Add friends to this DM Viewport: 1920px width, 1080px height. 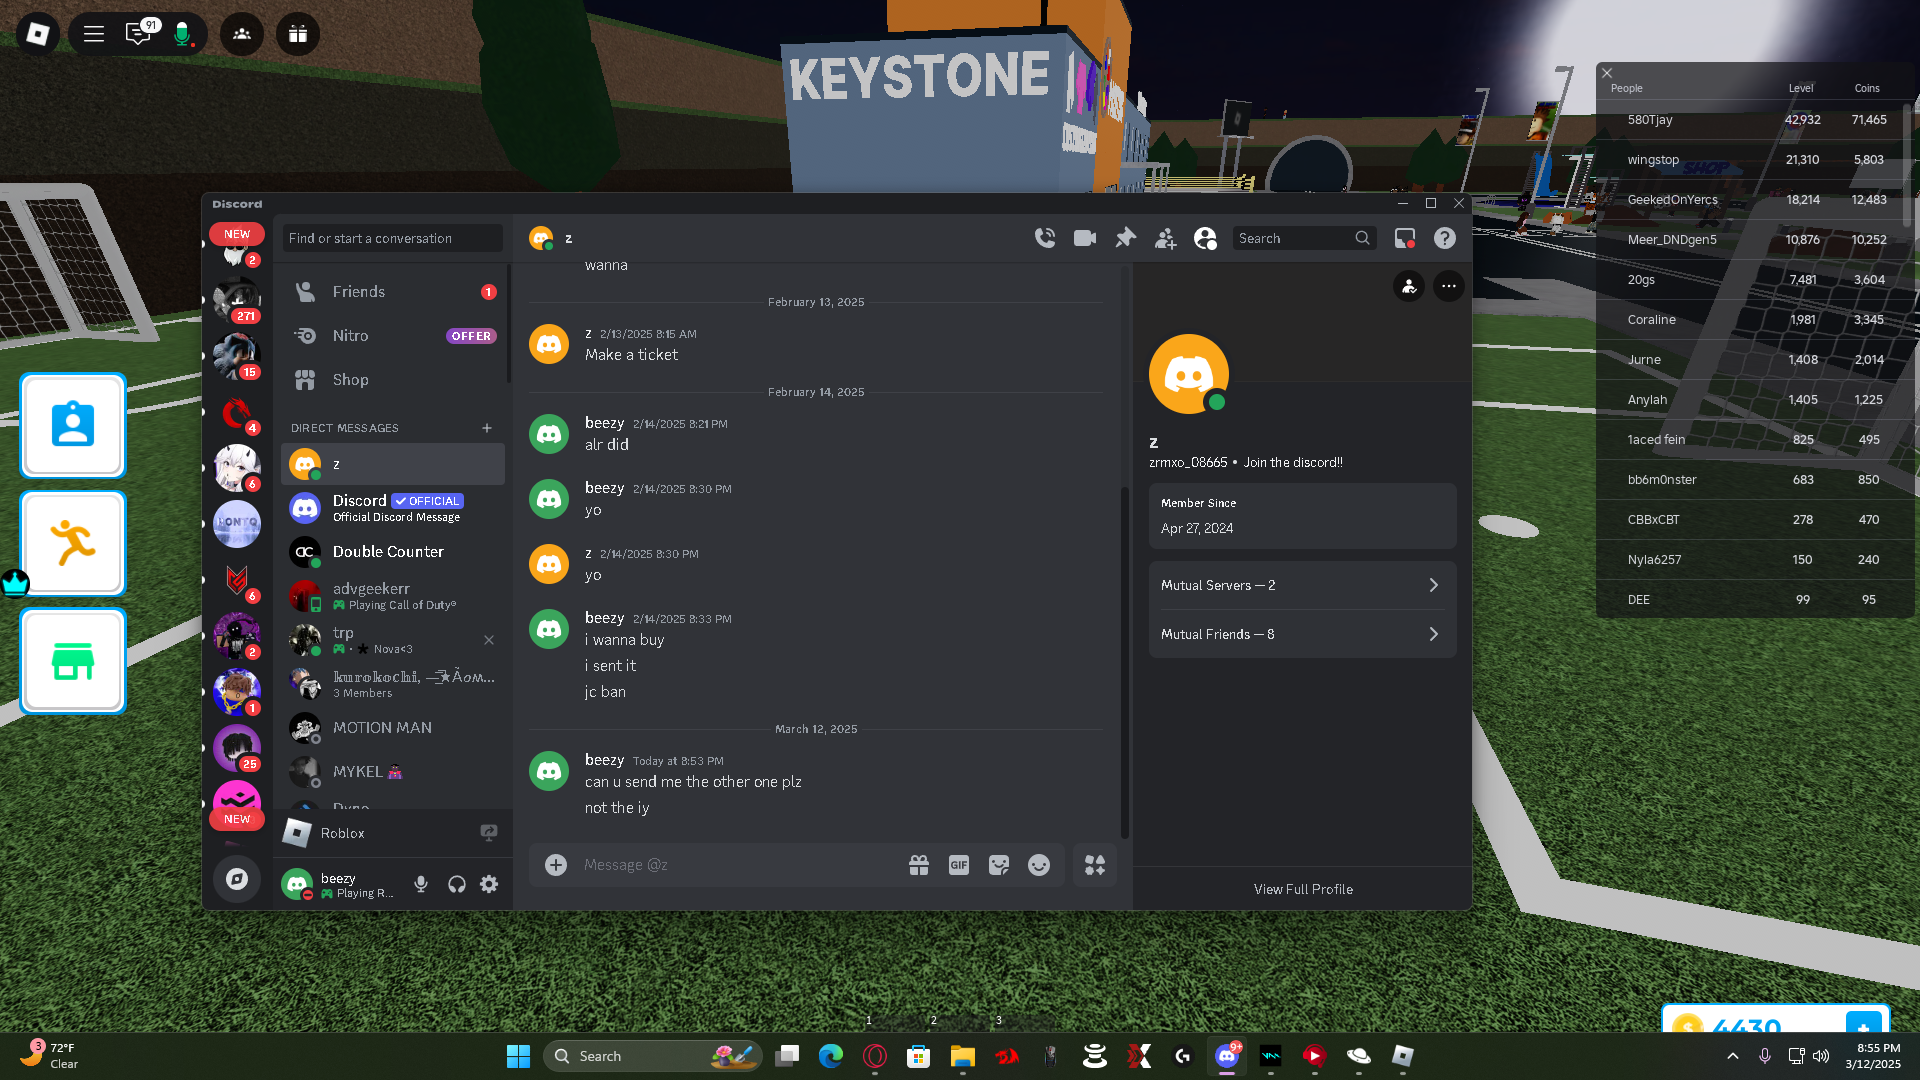[1165, 238]
